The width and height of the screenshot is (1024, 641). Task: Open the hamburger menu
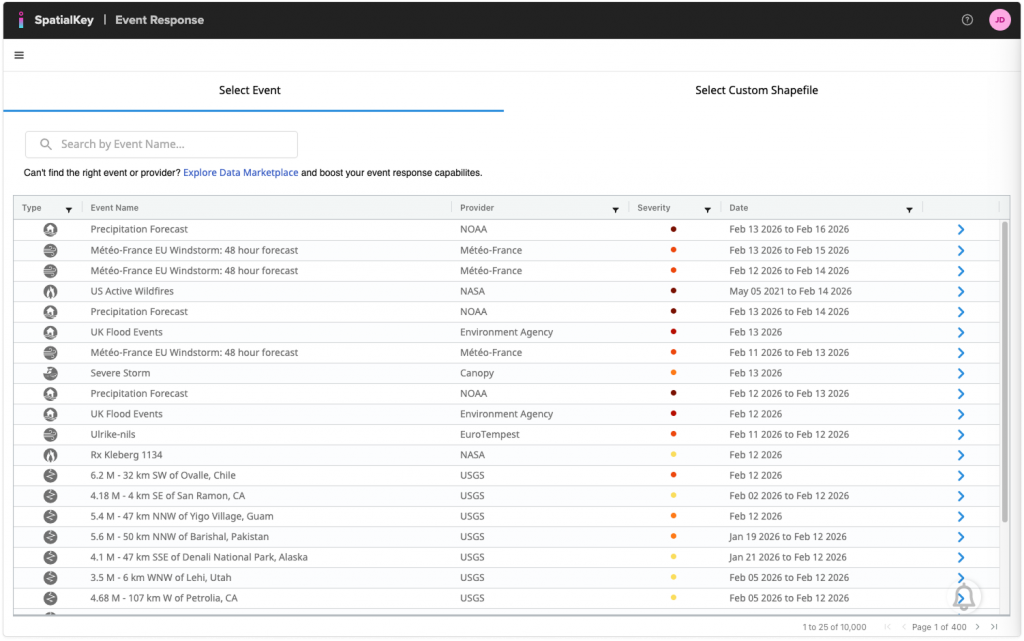coord(18,55)
